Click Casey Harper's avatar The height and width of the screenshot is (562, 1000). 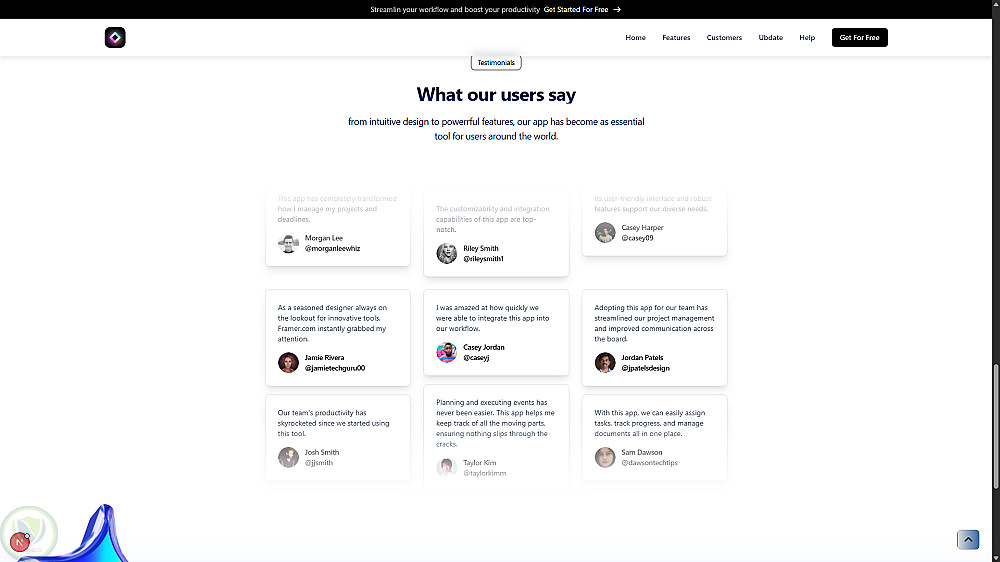click(x=605, y=233)
